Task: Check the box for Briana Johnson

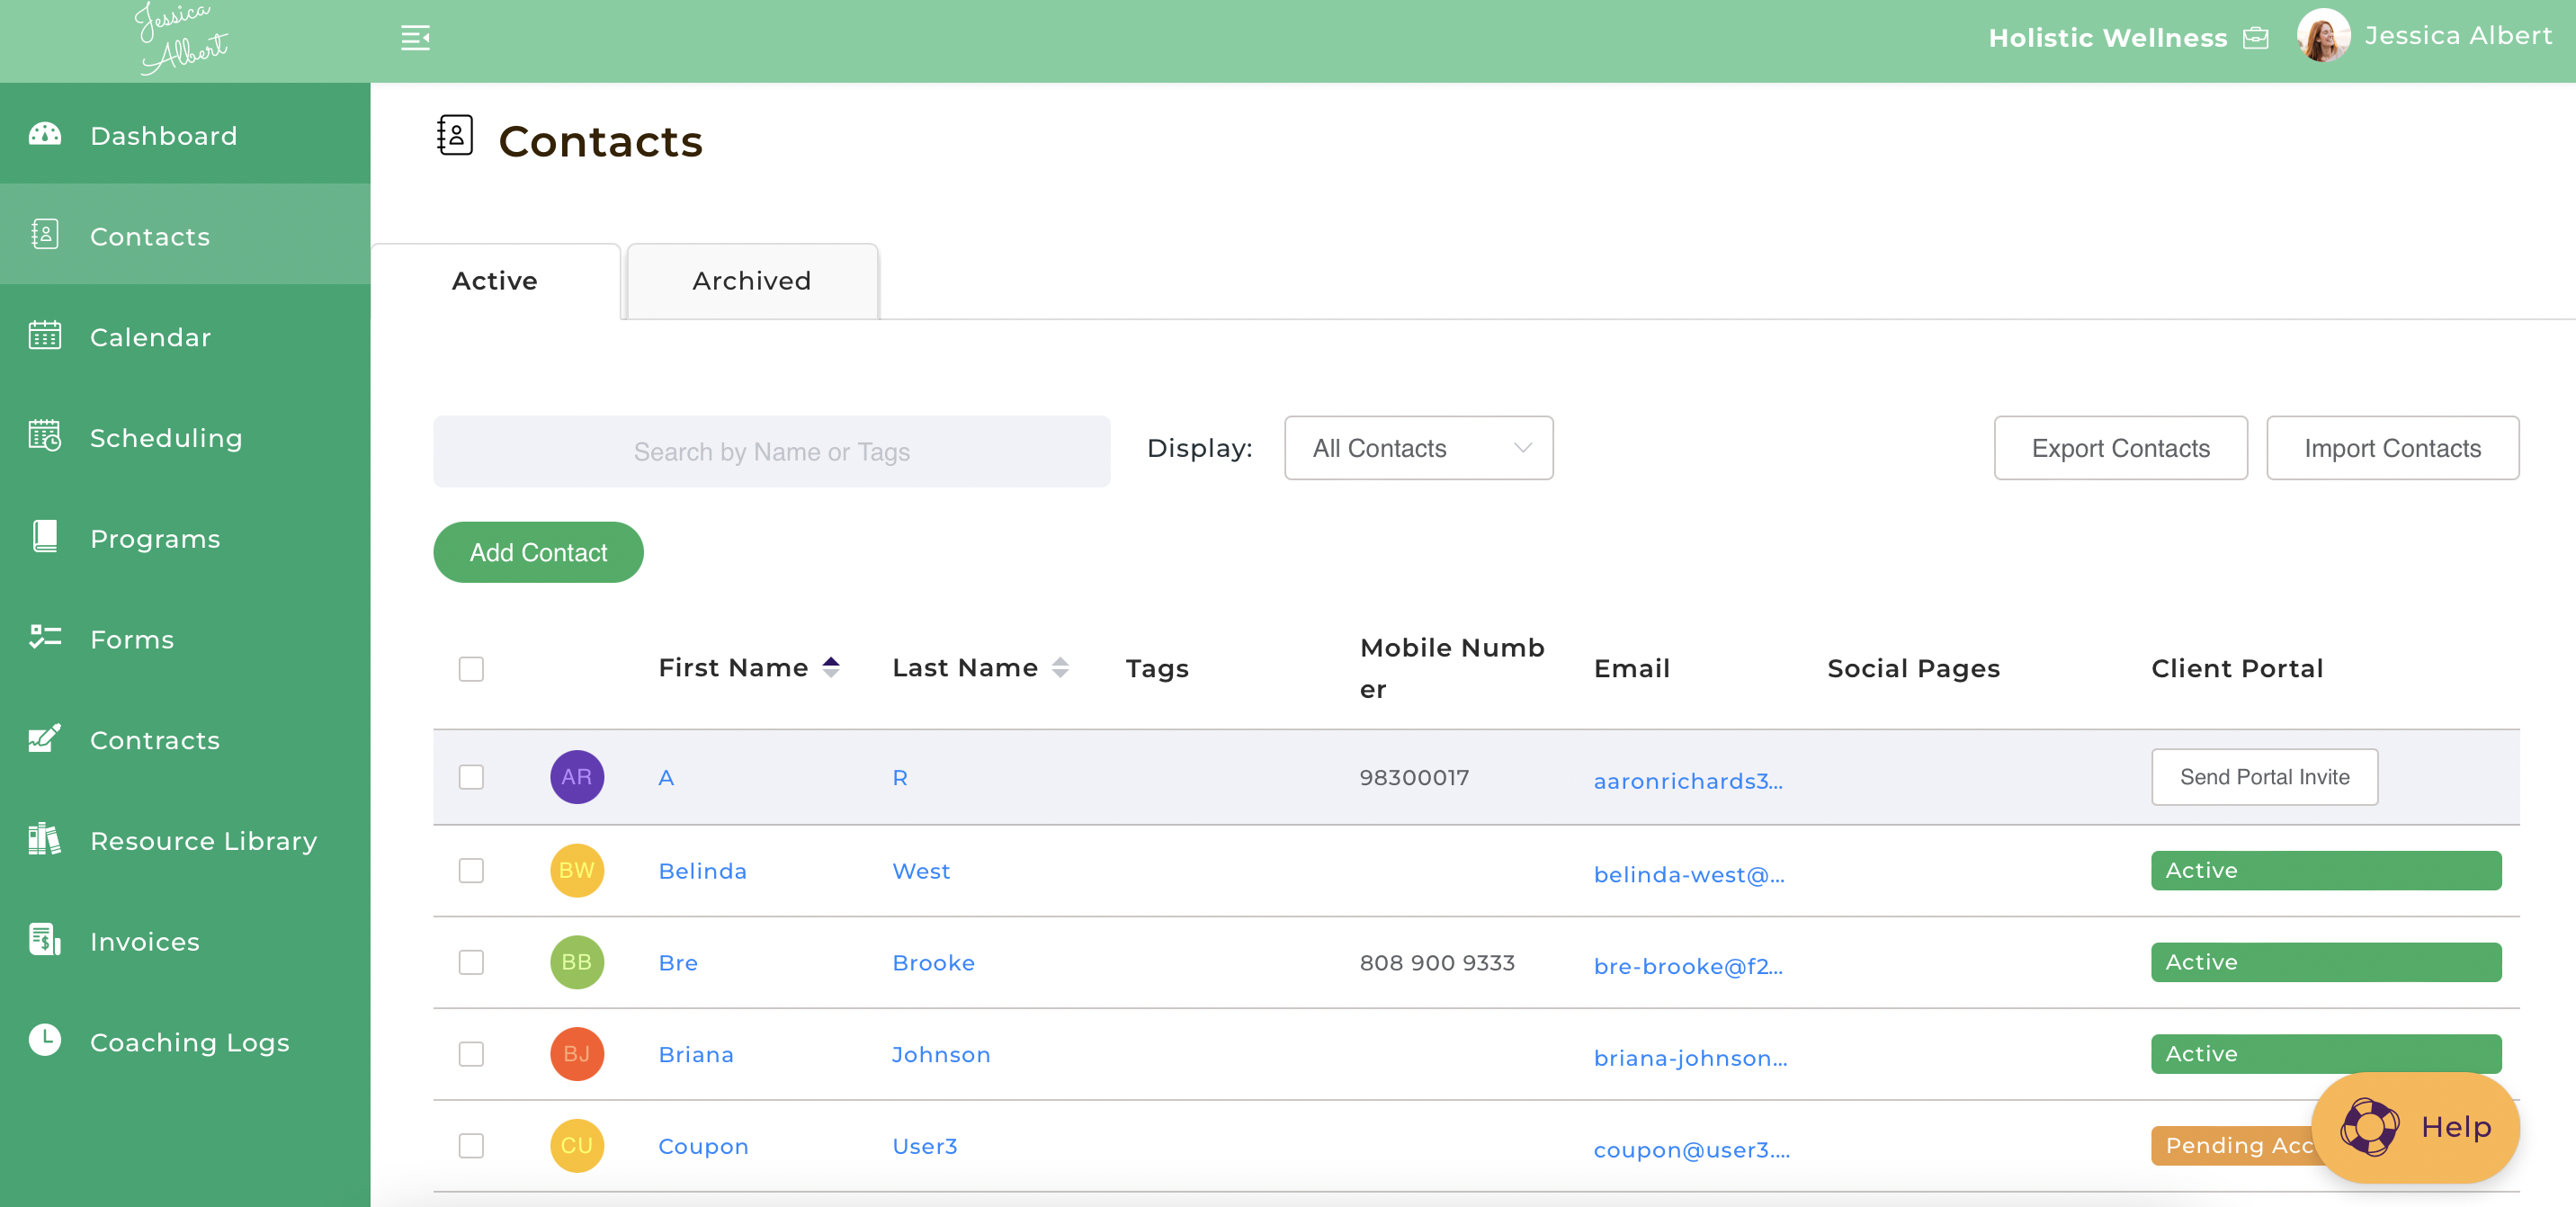Action: [471, 1054]
